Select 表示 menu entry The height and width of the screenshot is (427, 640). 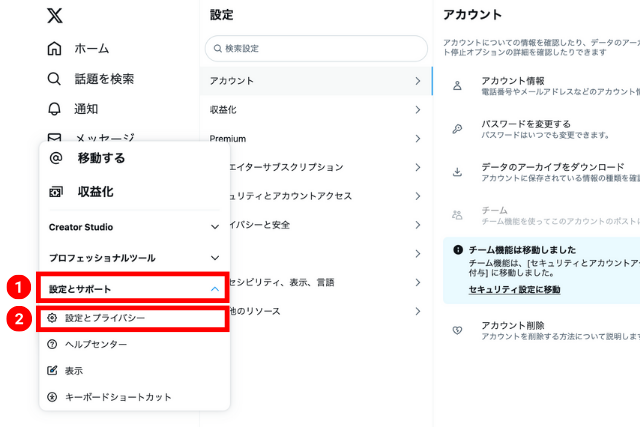[134, 370]
